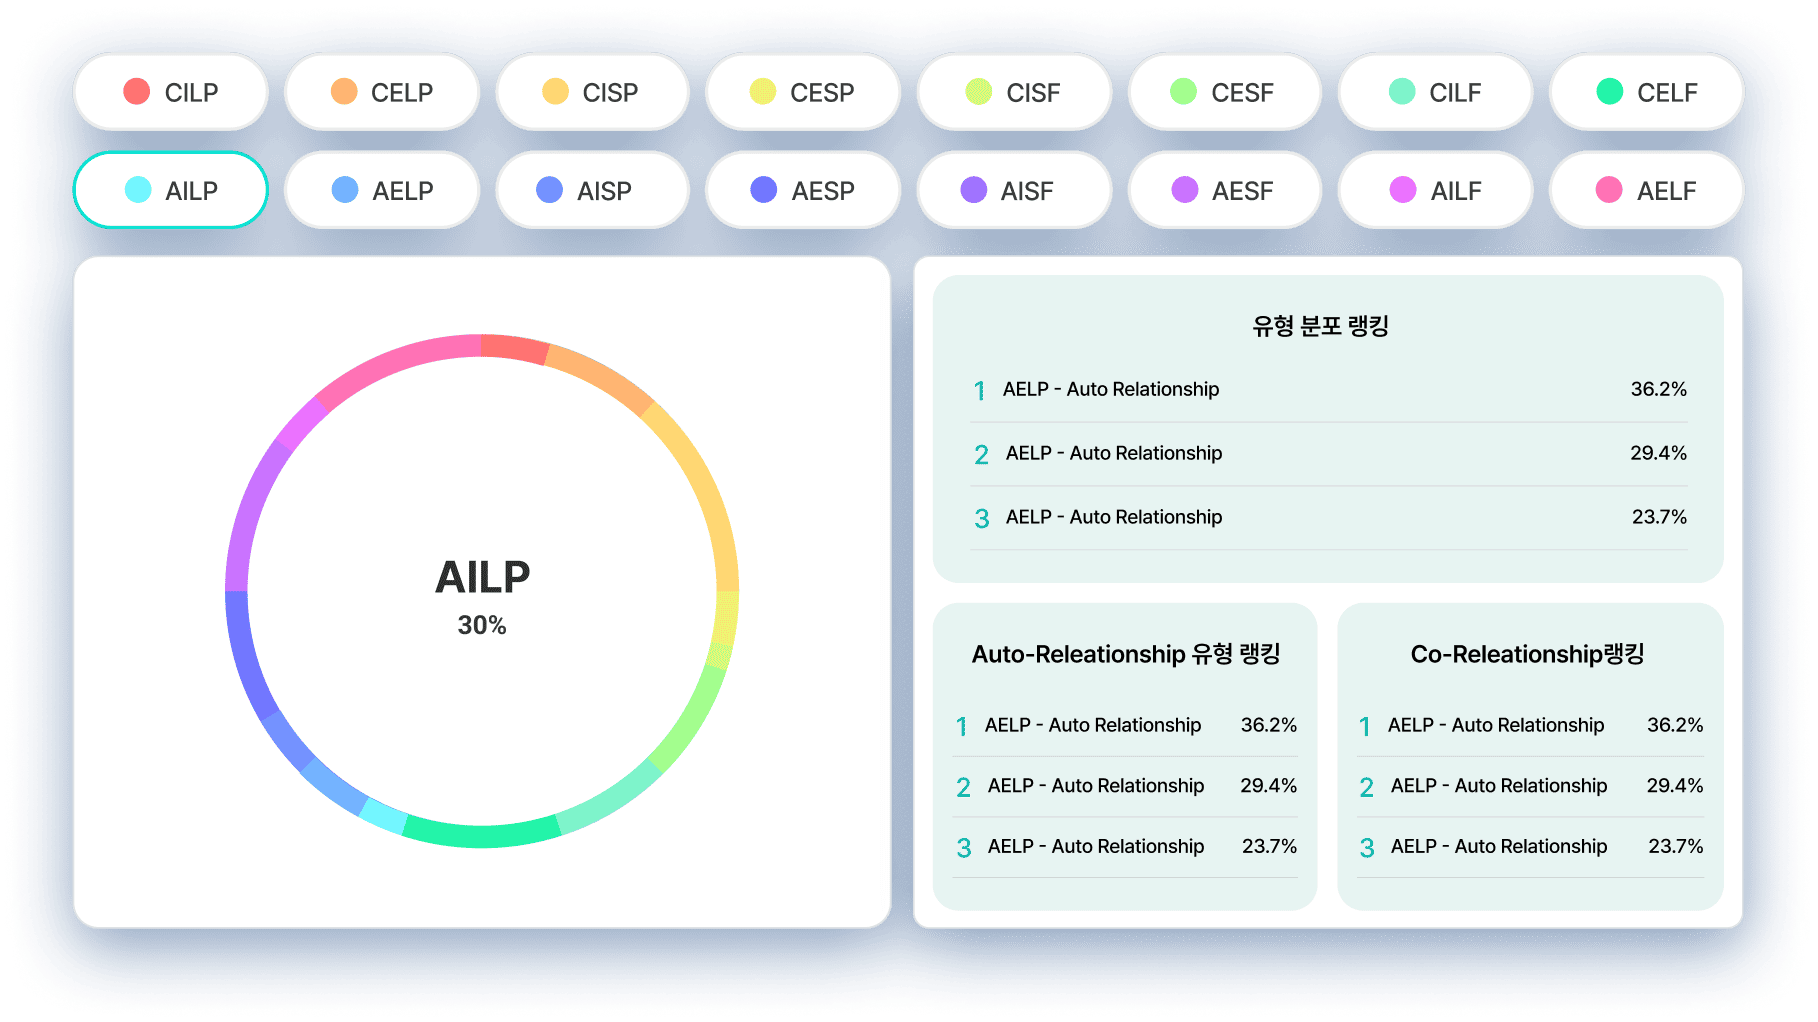The image size is (1818, 1022).
Task: Deselect the highlighted AILP chip
Action: tap(171, 190)
